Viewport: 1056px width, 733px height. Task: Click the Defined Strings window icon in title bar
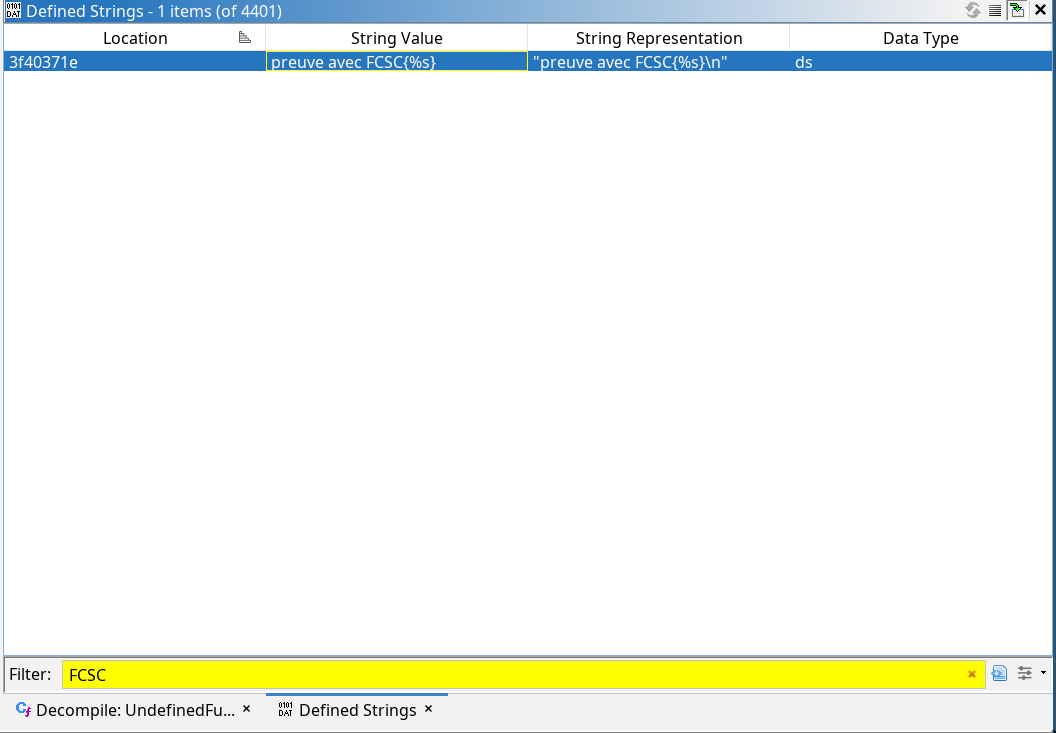click(x=13, y=11)
